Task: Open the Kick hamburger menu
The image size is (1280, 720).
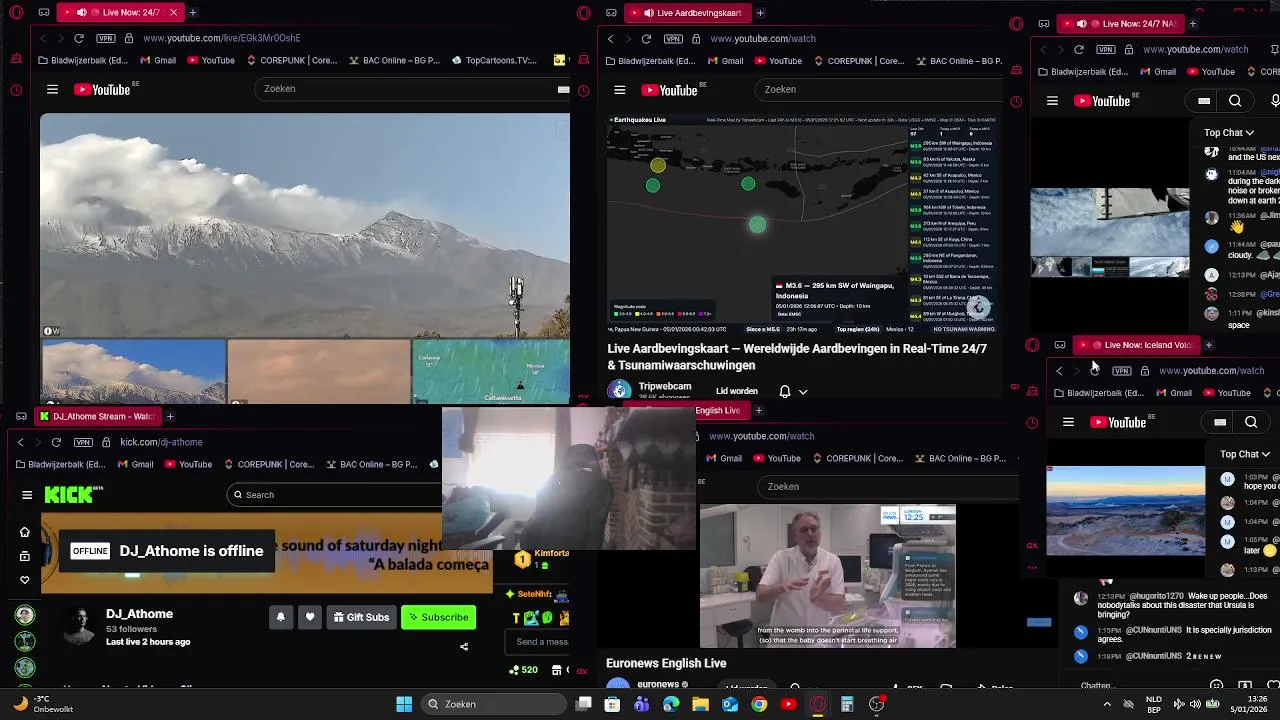Action: [x=27, y=494]
